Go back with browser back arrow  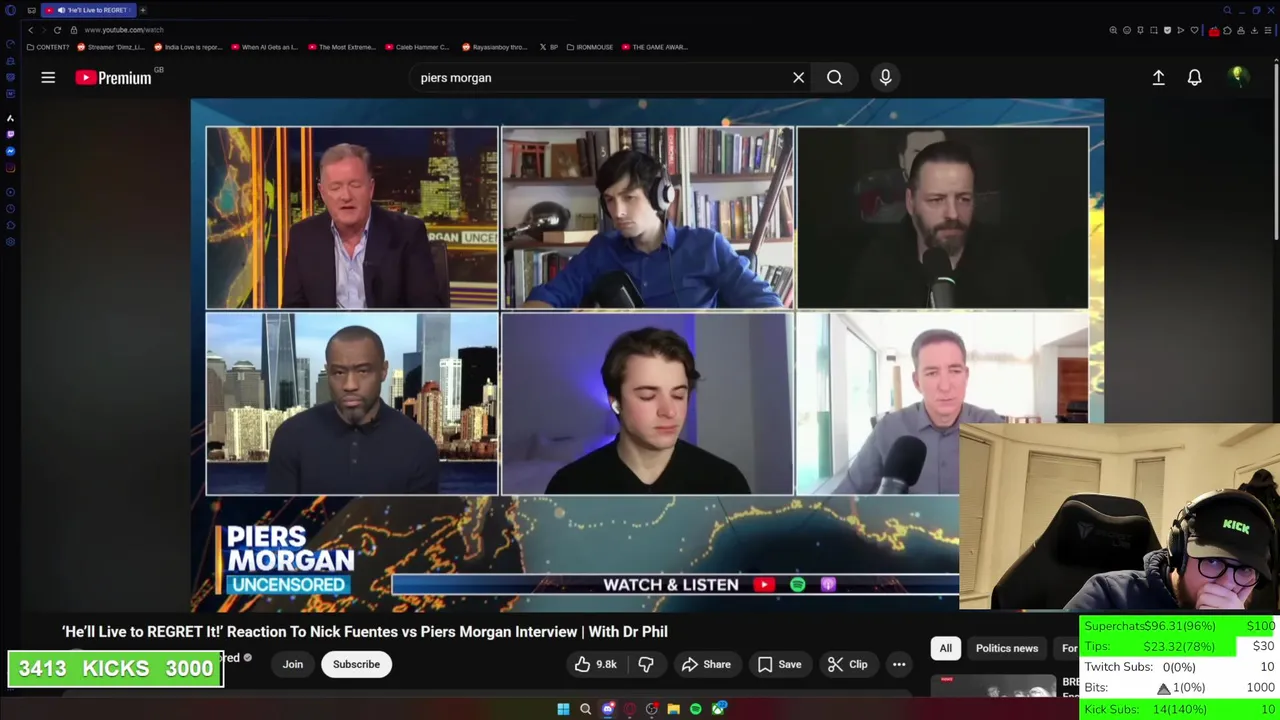pyautogui.click(x=31, y=30)
